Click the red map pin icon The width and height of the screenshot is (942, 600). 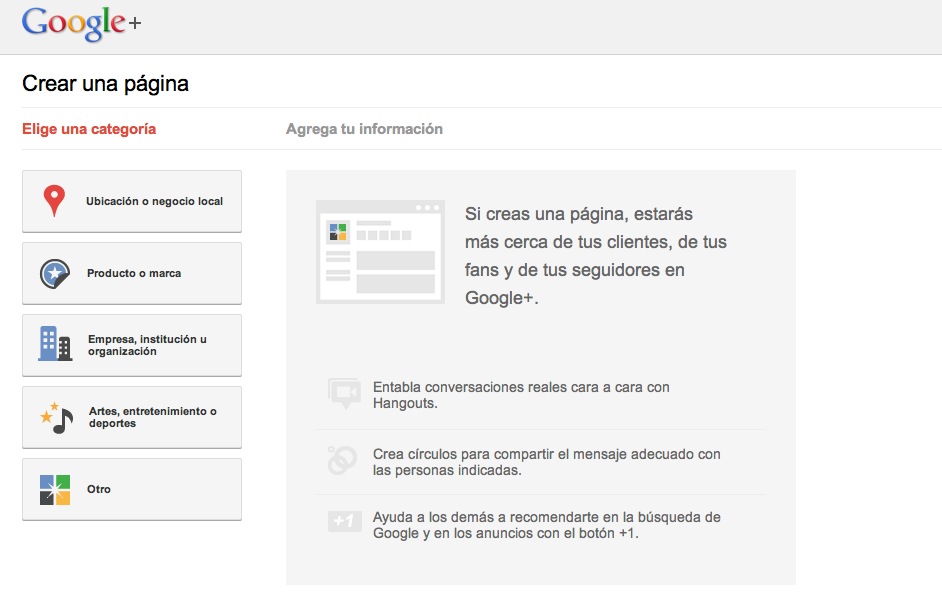coord(54,201)
